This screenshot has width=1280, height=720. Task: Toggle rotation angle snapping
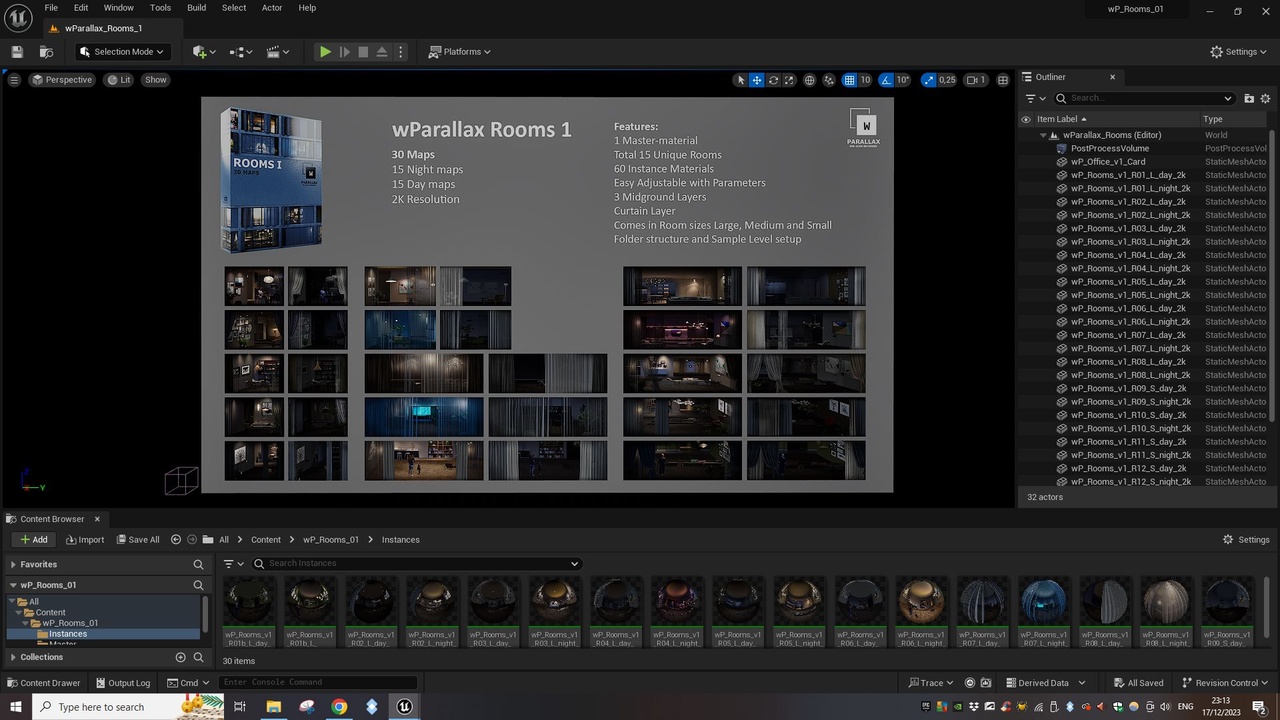pos(885,80)
